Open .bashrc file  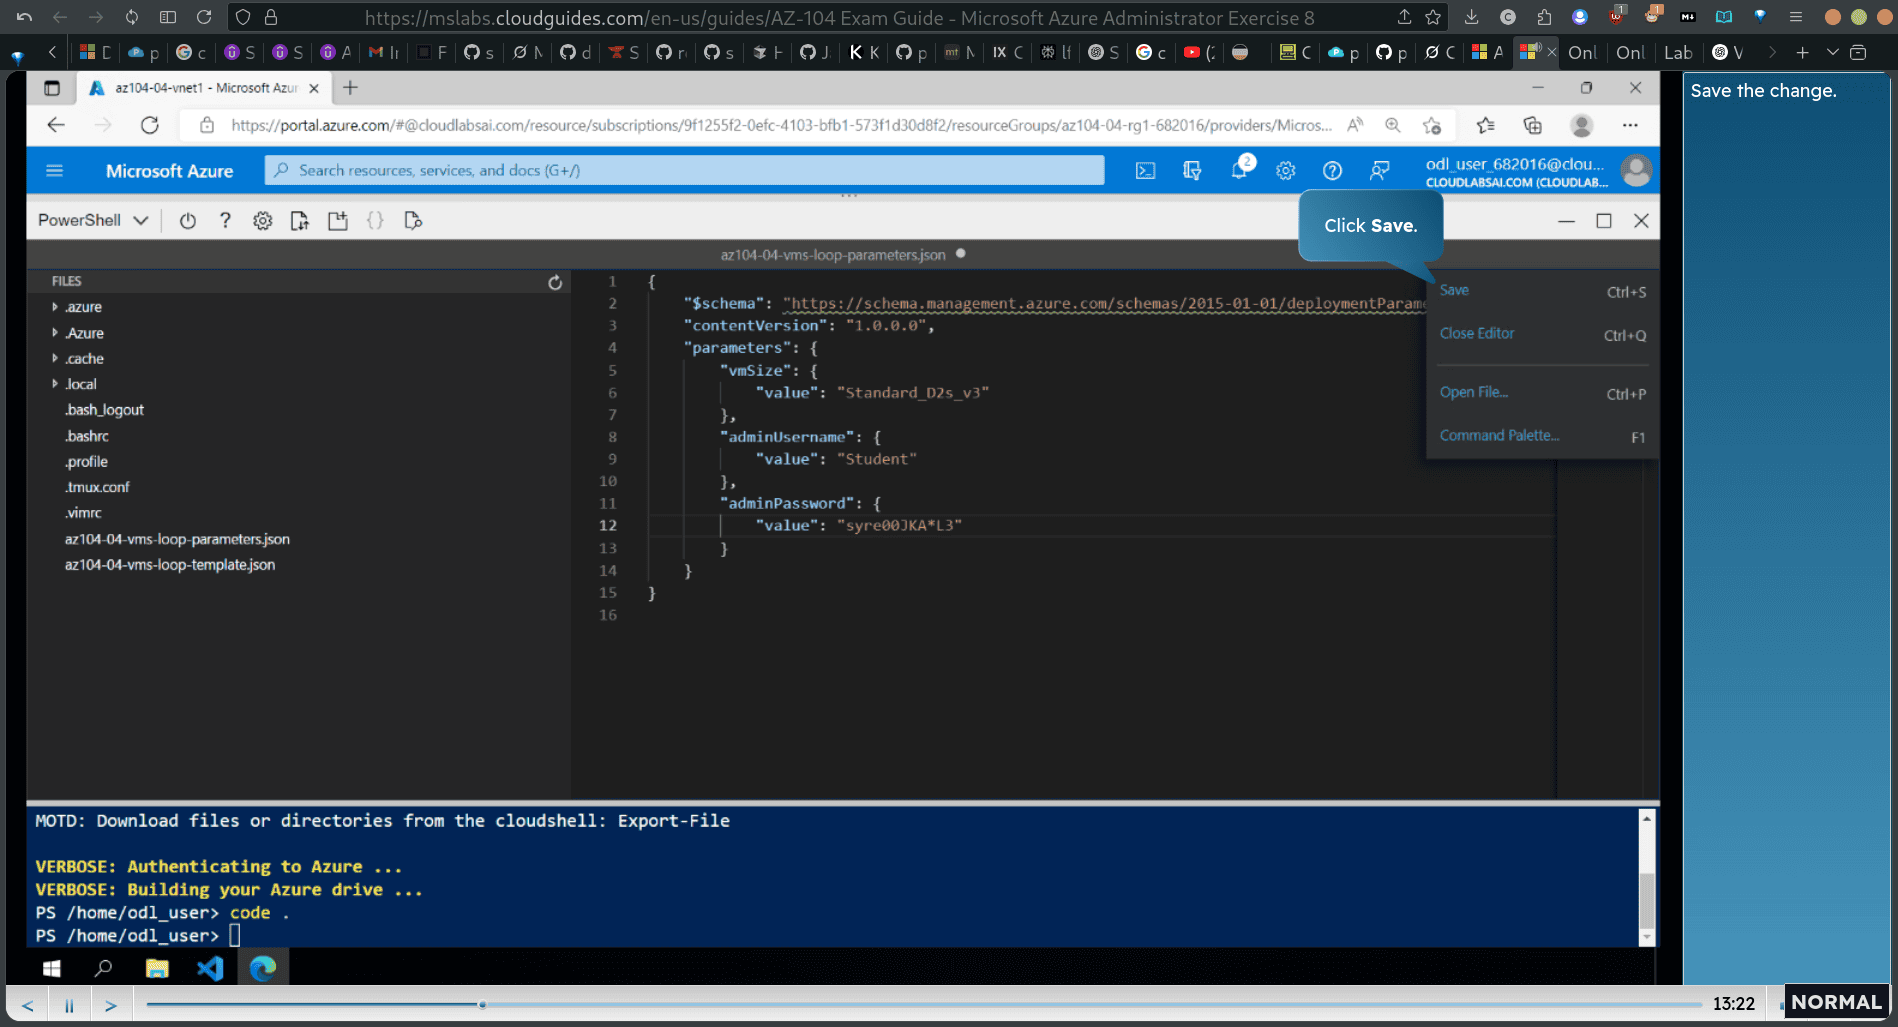click(x=87, y=436)
